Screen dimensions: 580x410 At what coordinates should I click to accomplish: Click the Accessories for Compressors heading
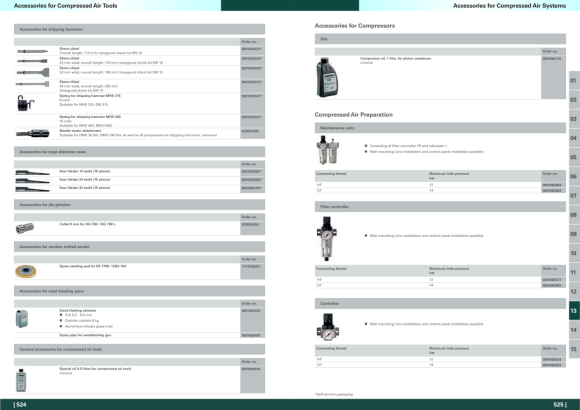(355, 26)
